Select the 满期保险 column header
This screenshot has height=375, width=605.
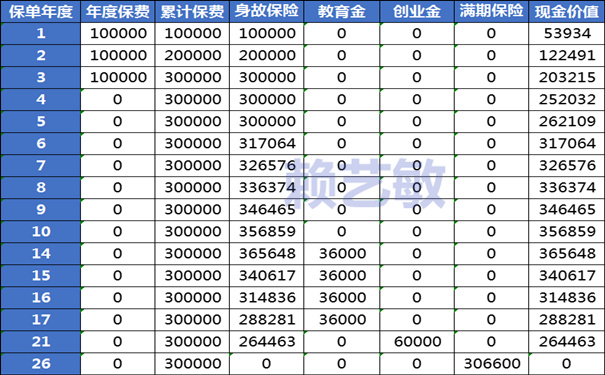tap(491, 11)
